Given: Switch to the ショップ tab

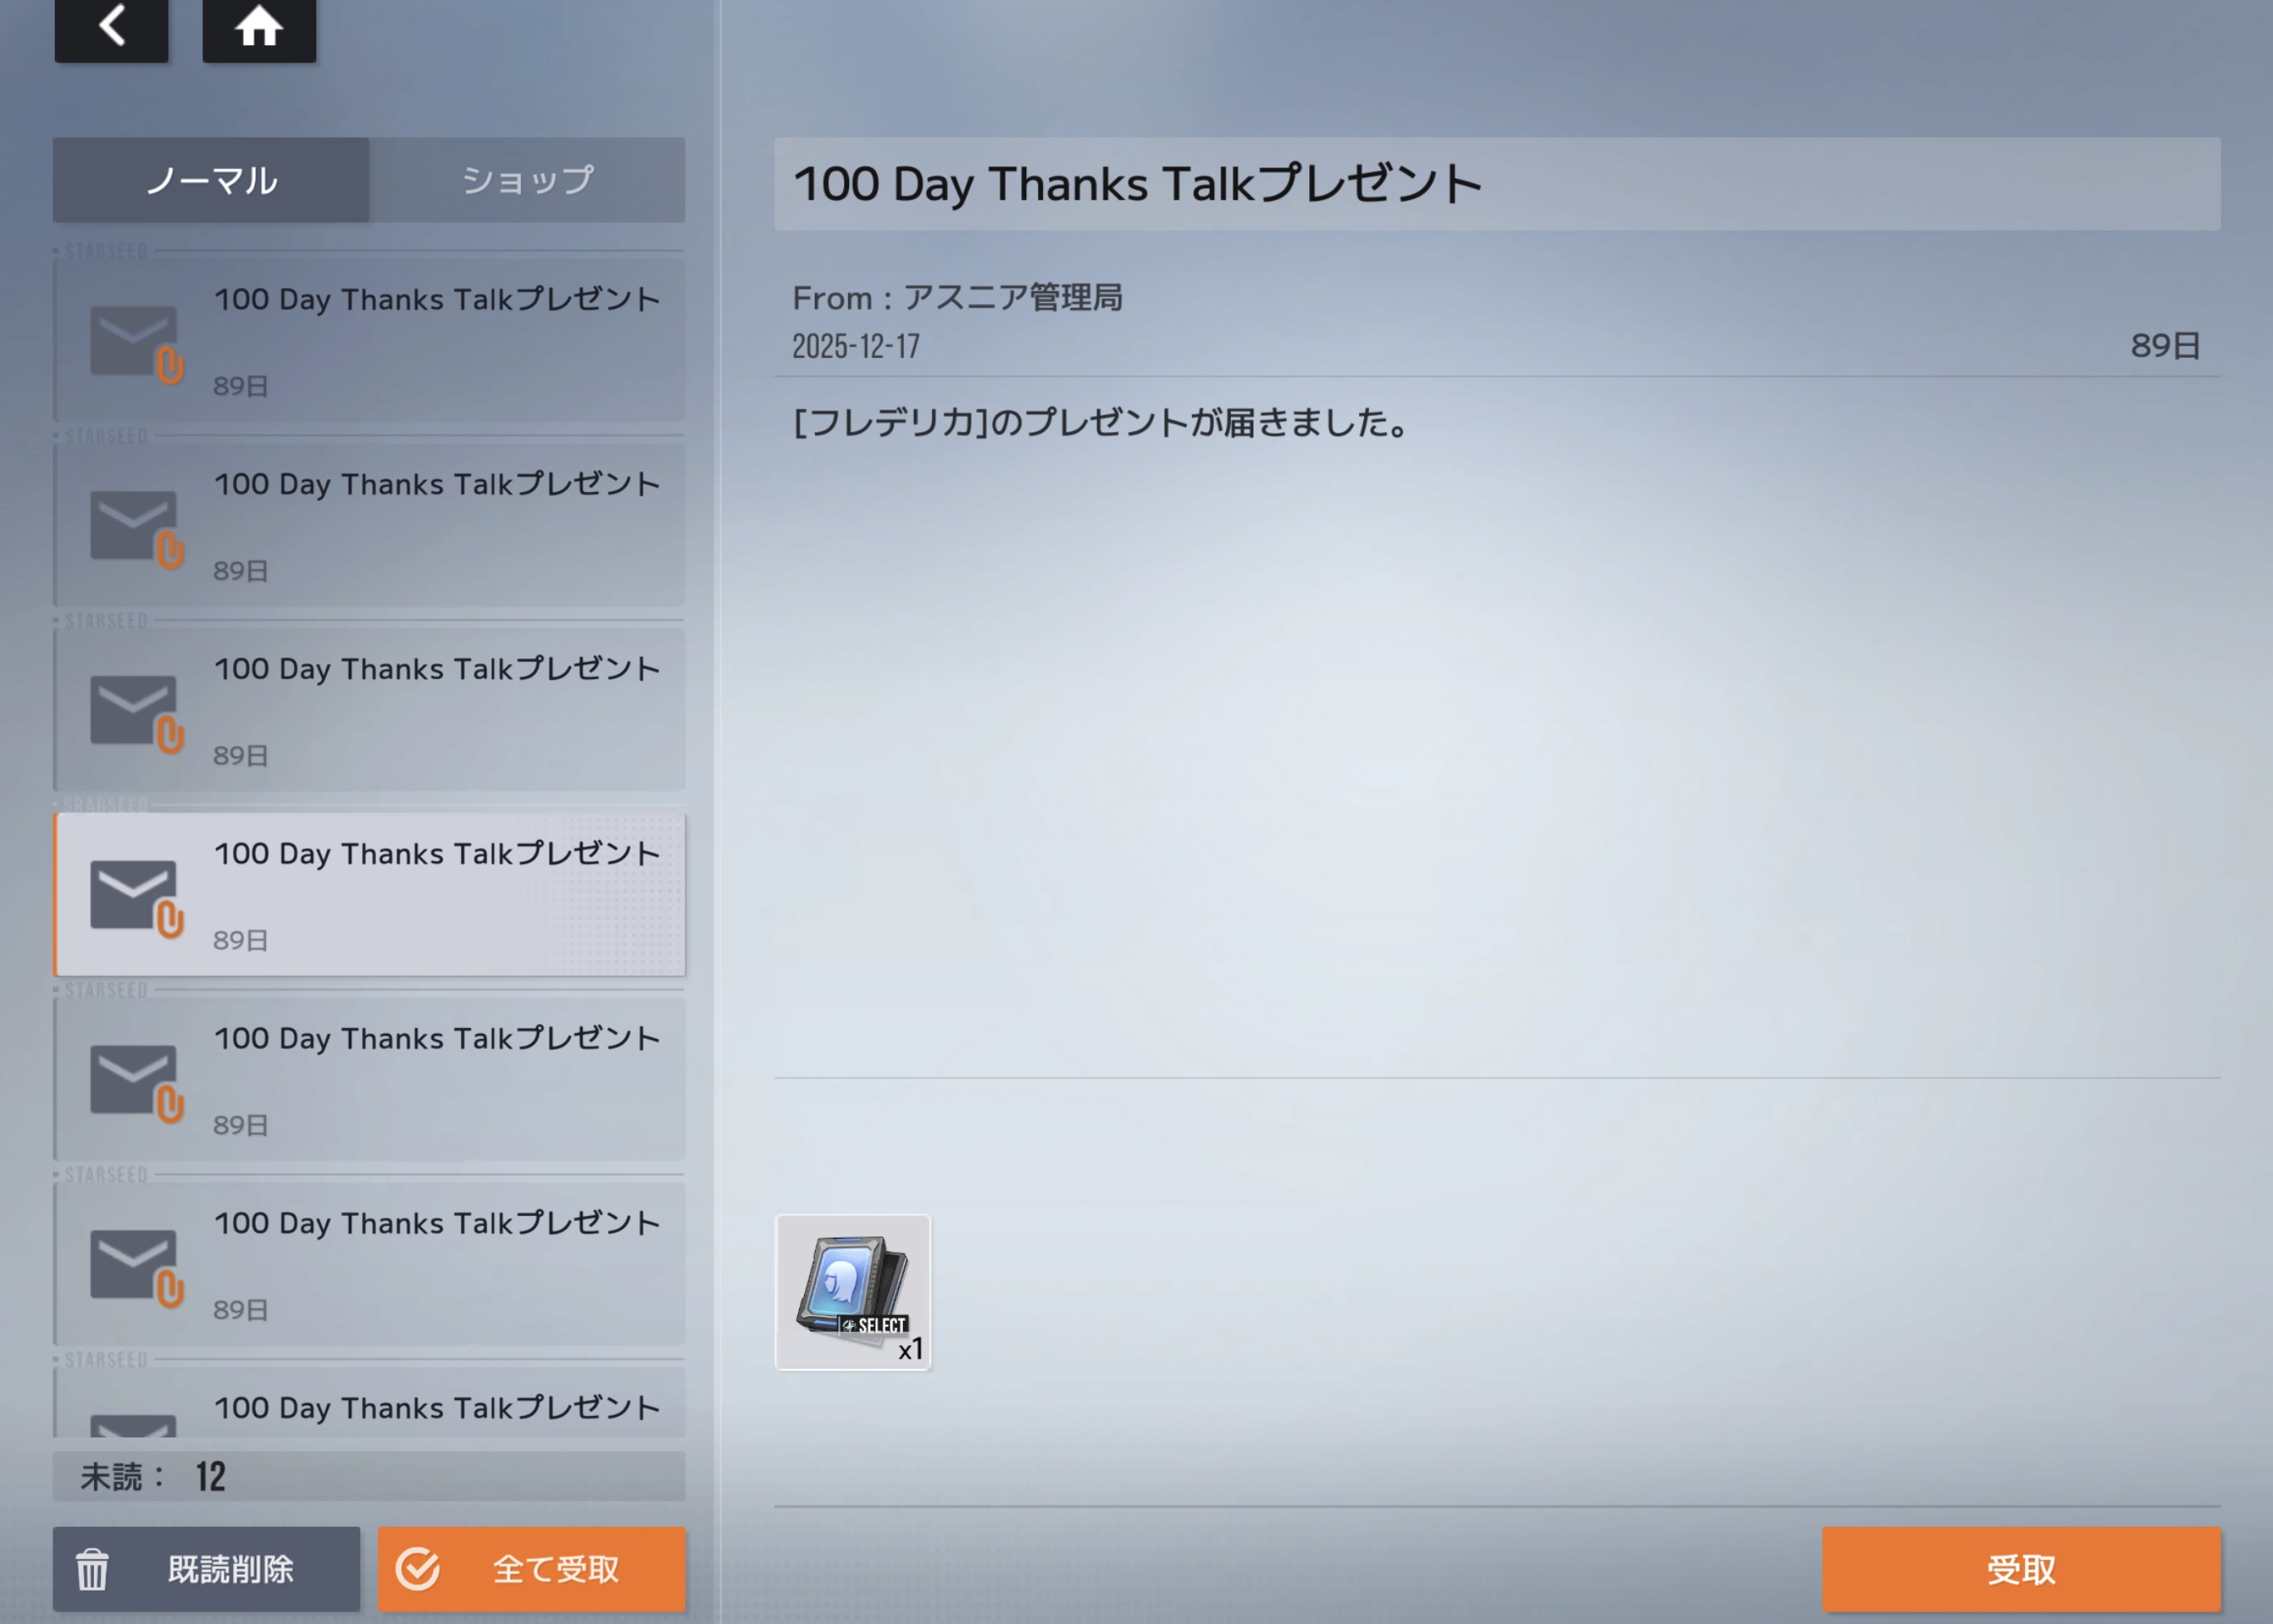Looking at the screenshot, I should pyautogui.click(x=527, y=180).
